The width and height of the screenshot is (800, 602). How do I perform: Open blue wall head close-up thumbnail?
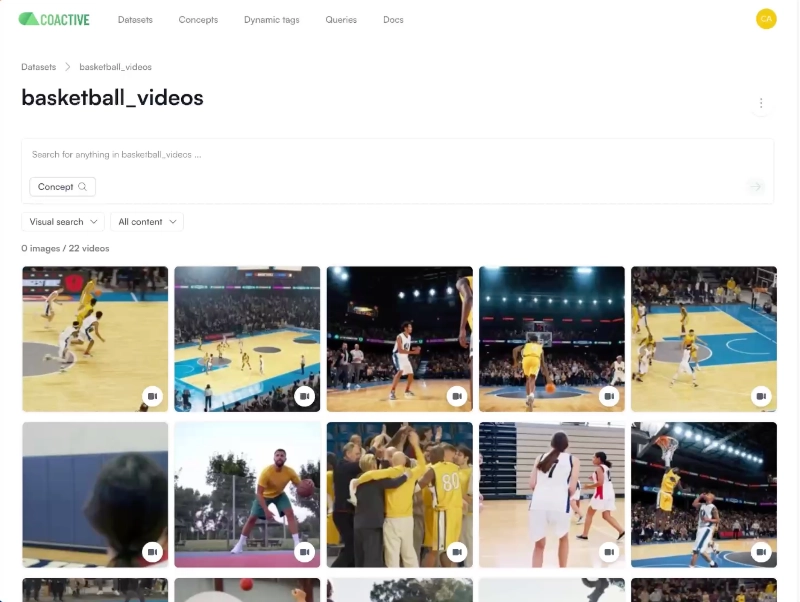(95, 495)
